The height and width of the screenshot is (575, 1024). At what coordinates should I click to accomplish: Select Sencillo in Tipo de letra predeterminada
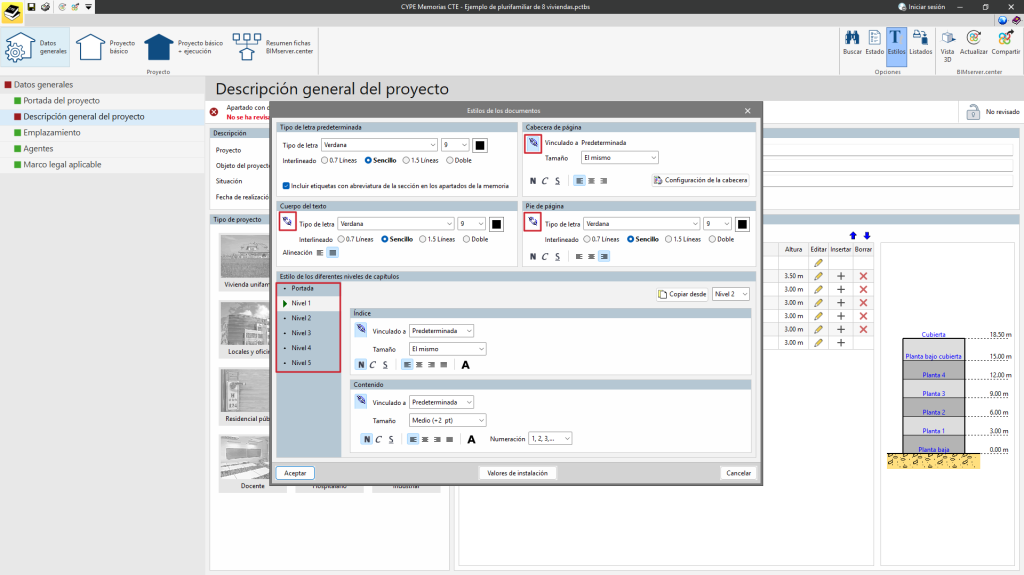pos(380,160)
